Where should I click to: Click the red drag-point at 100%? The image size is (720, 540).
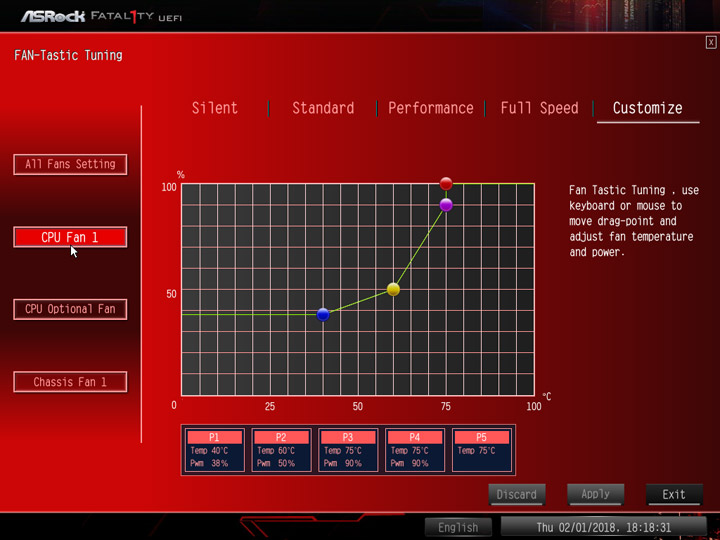click(x=446, y=184)
